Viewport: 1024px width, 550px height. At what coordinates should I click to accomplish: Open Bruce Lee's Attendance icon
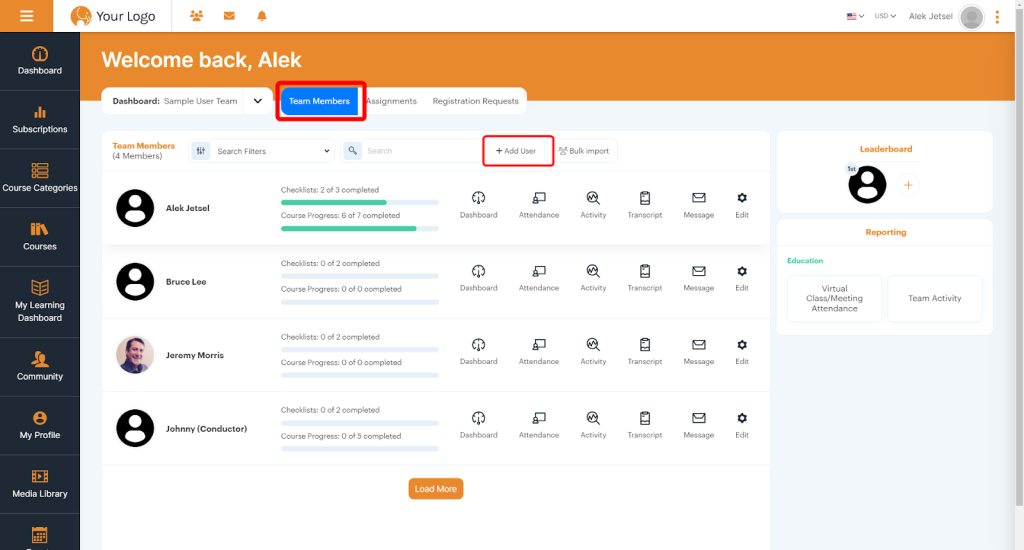(538, 272)
